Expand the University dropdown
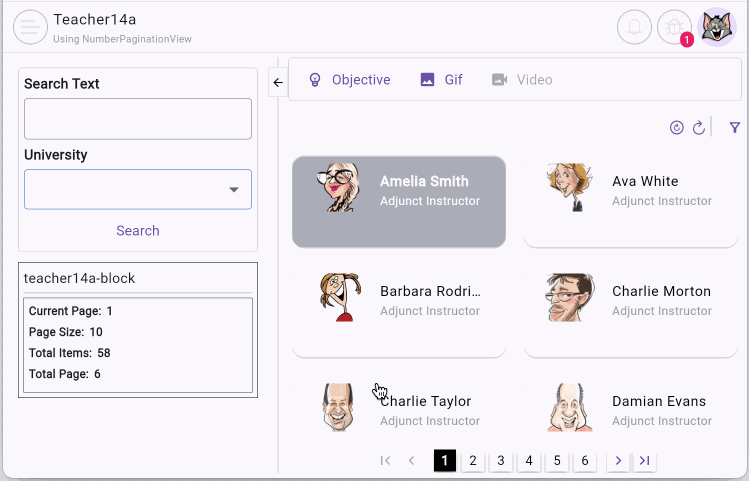 click(x=233, y=189)
